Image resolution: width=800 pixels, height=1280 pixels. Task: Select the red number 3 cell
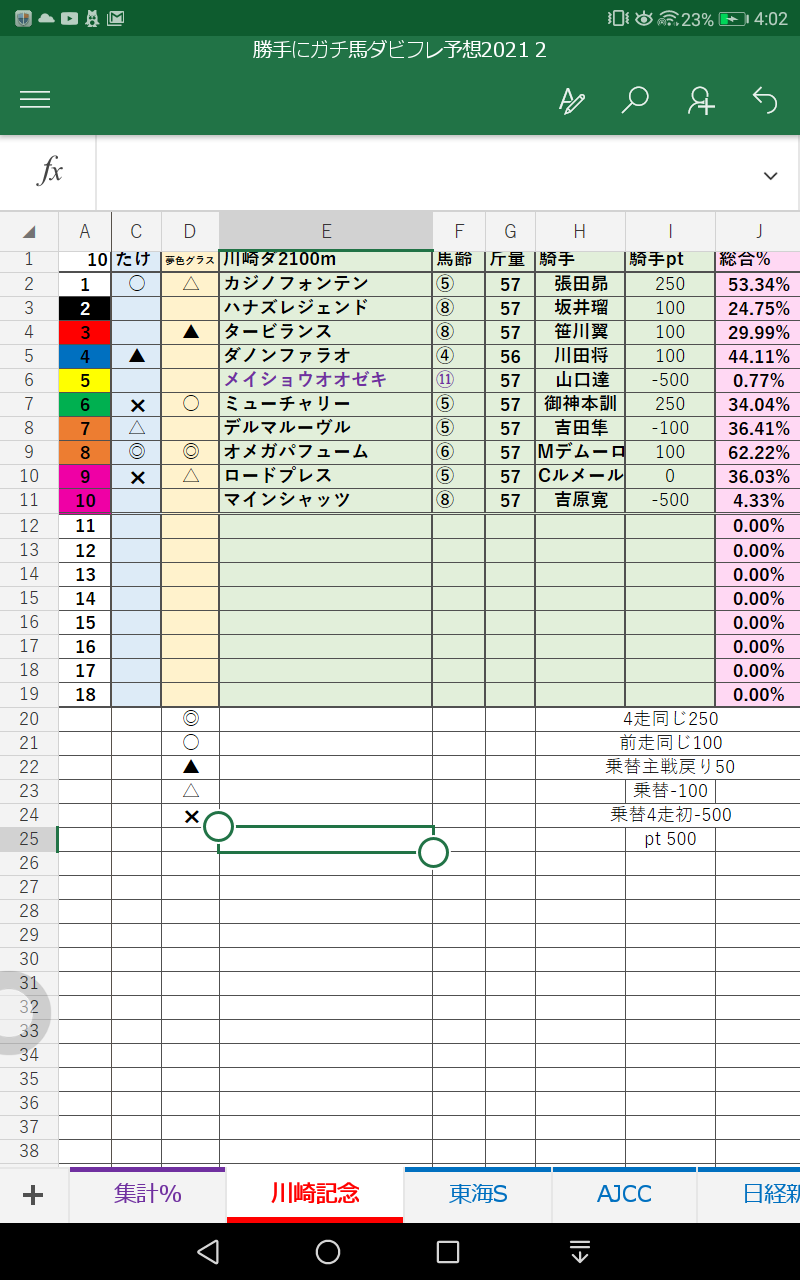[85, 332]
